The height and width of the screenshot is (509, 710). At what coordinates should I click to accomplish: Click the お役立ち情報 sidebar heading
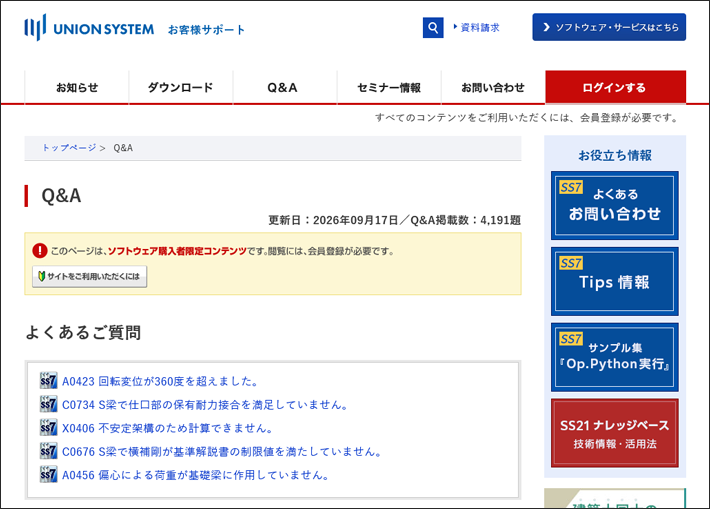(x=615, y=155)
